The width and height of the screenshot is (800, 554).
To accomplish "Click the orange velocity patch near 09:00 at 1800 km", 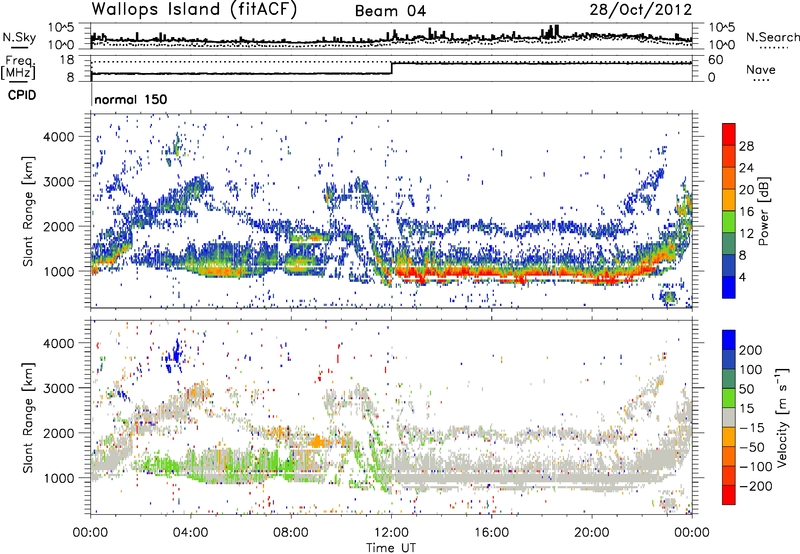I will click(319, 441).
